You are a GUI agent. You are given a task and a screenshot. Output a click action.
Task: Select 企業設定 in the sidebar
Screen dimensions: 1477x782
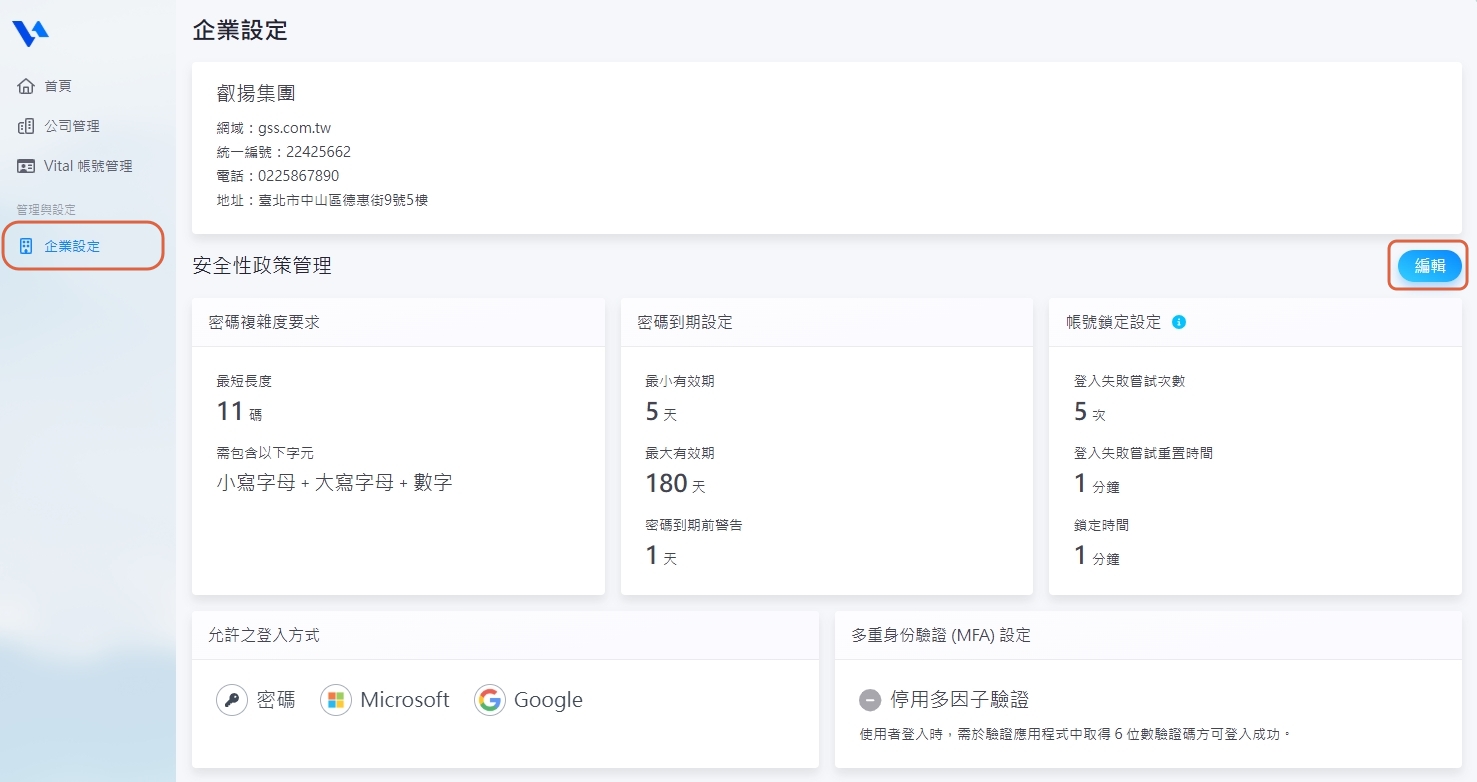[x=72, y=246]
